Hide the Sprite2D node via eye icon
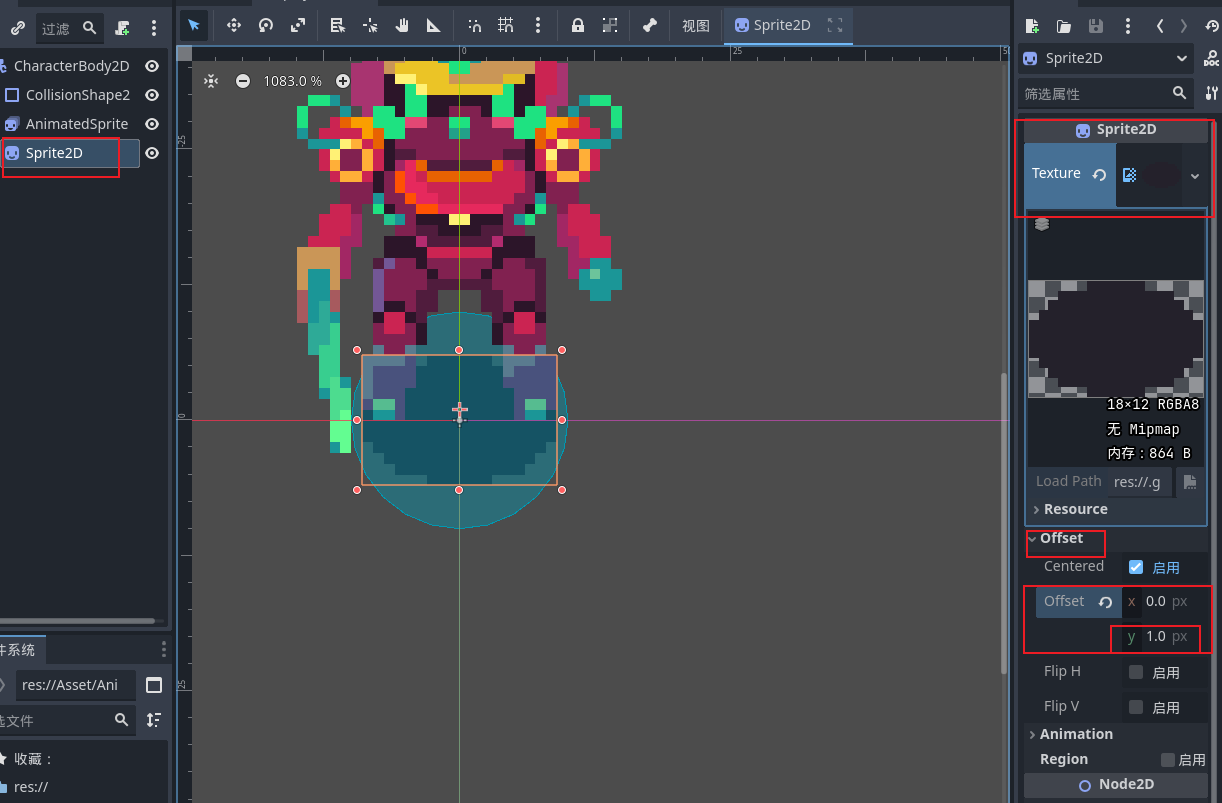 click(152, 153)
